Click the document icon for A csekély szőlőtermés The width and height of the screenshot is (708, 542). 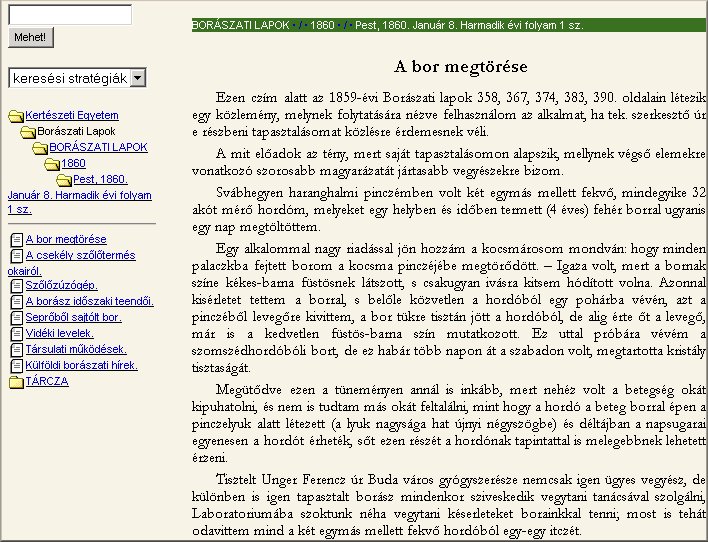click(17, 256)
